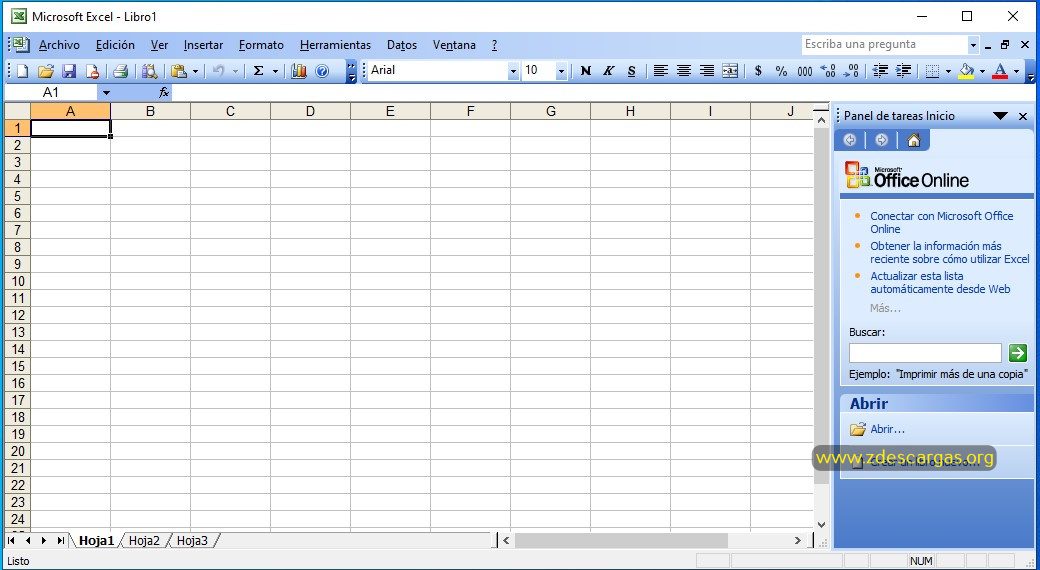Screen dimensions: 1040x570
Task: Click Conectar con Microsoft Office Online
Action: click(942, 222)
